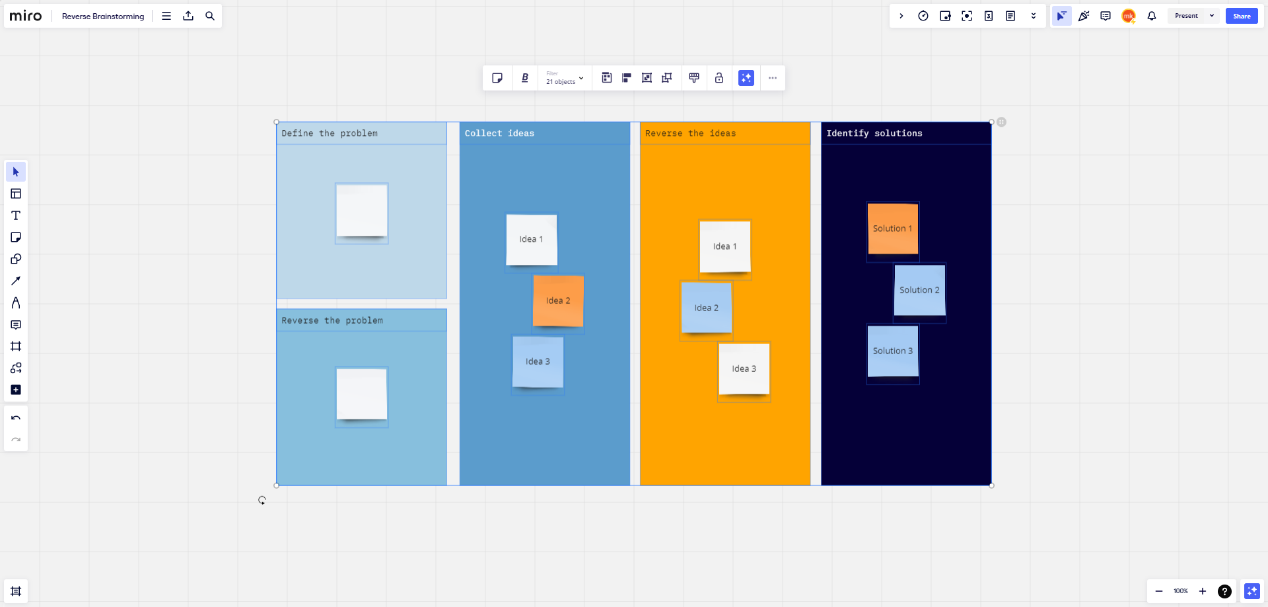Open the help question mark button

pyautogui.click(x=1225, y=591)
